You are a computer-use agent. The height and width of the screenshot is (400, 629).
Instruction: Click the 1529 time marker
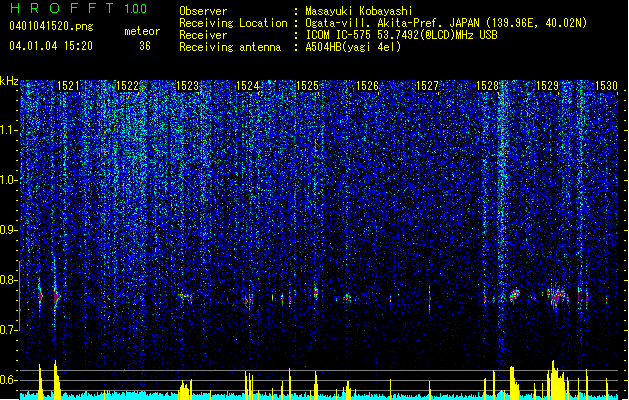click(548, 86)
